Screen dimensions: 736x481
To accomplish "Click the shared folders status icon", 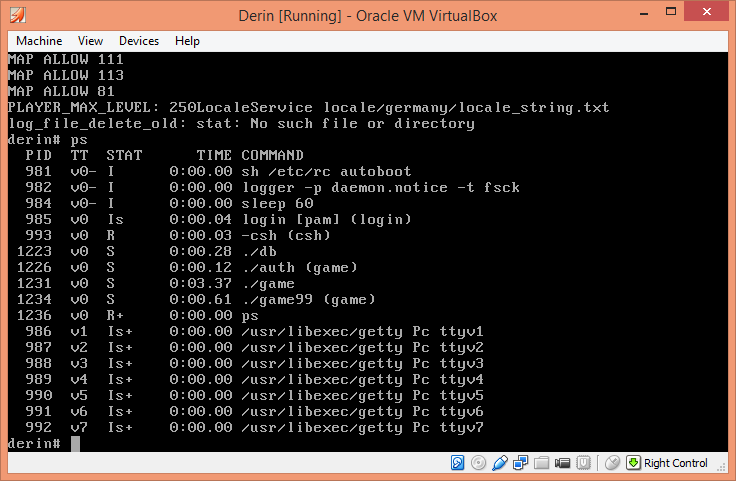I will point(541,463).
